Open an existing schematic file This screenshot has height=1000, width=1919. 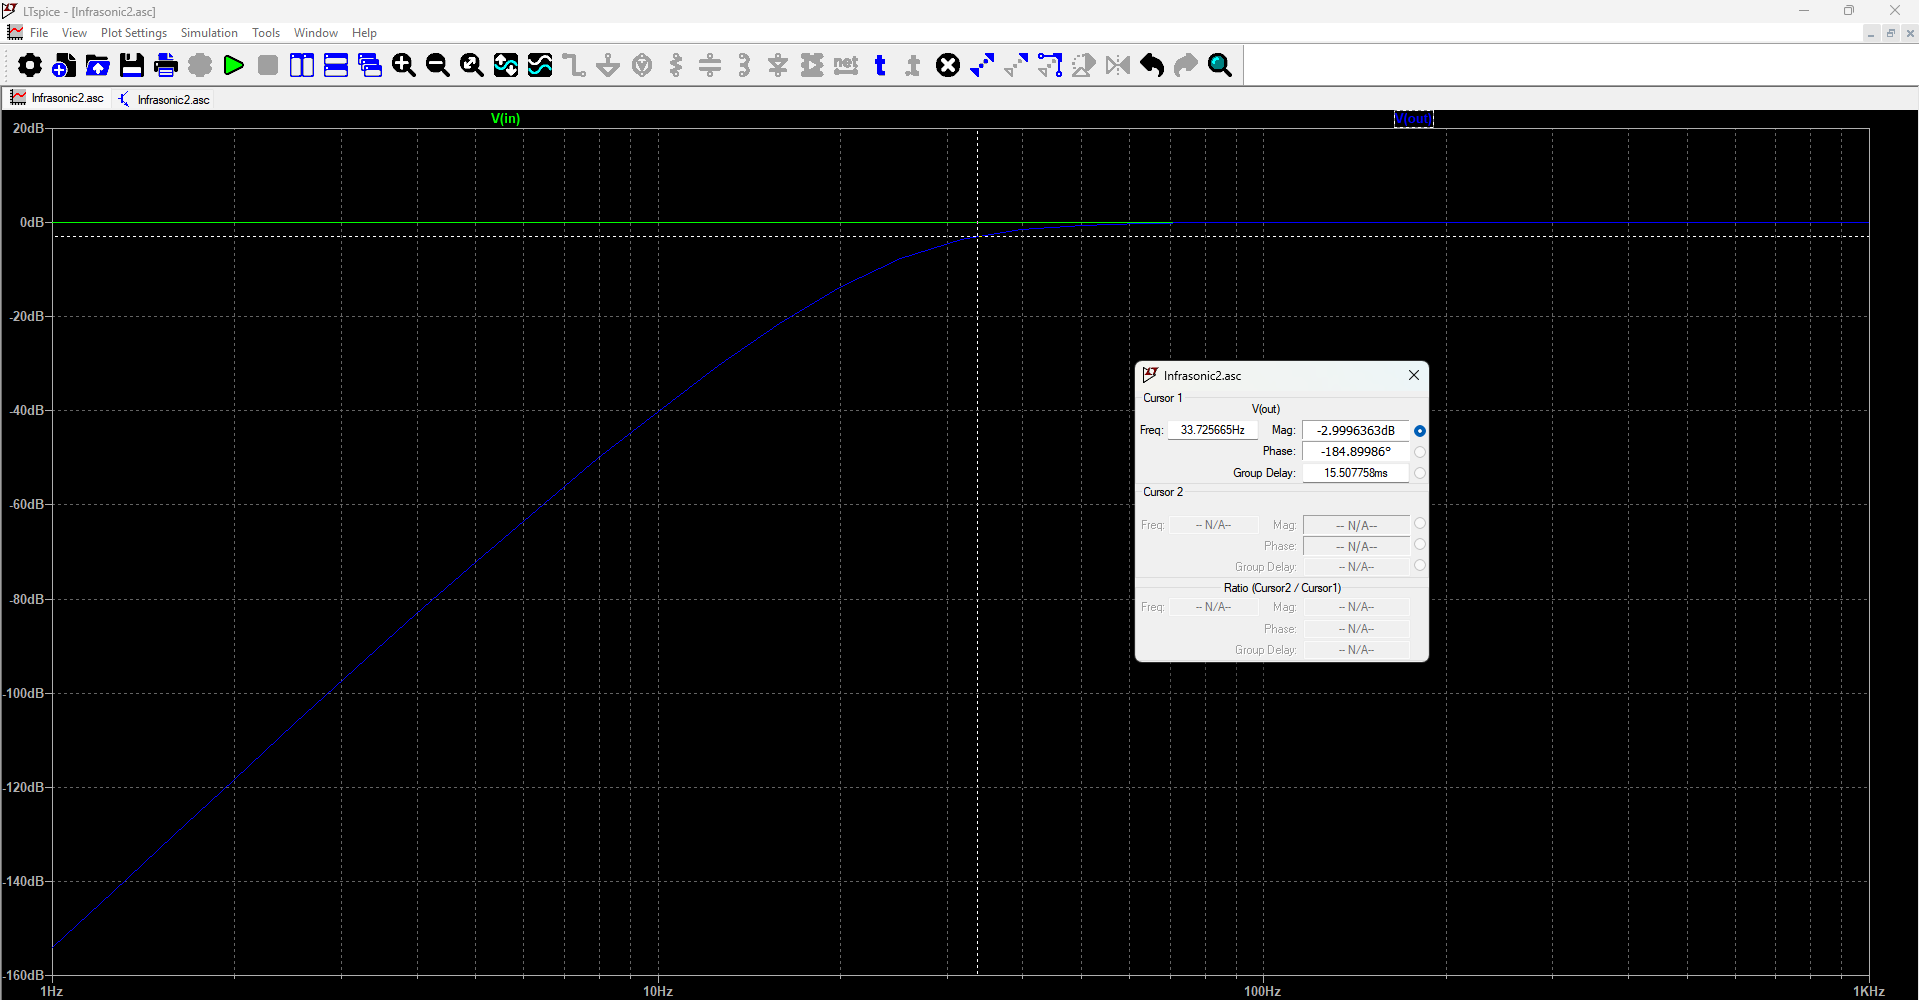click(x=97, y=65)
